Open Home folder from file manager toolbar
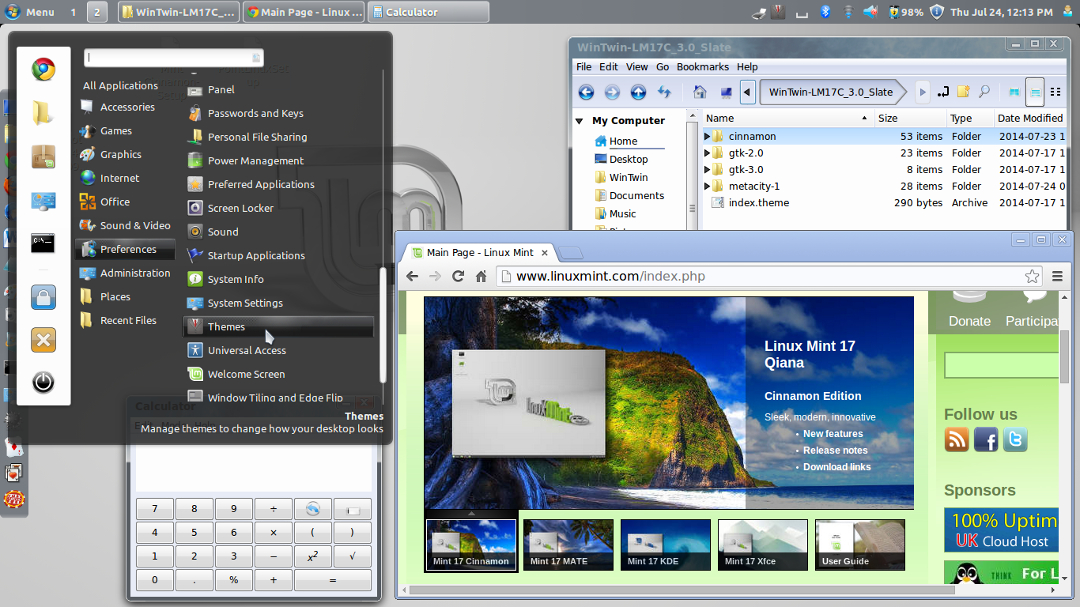 tap(700, 92)
